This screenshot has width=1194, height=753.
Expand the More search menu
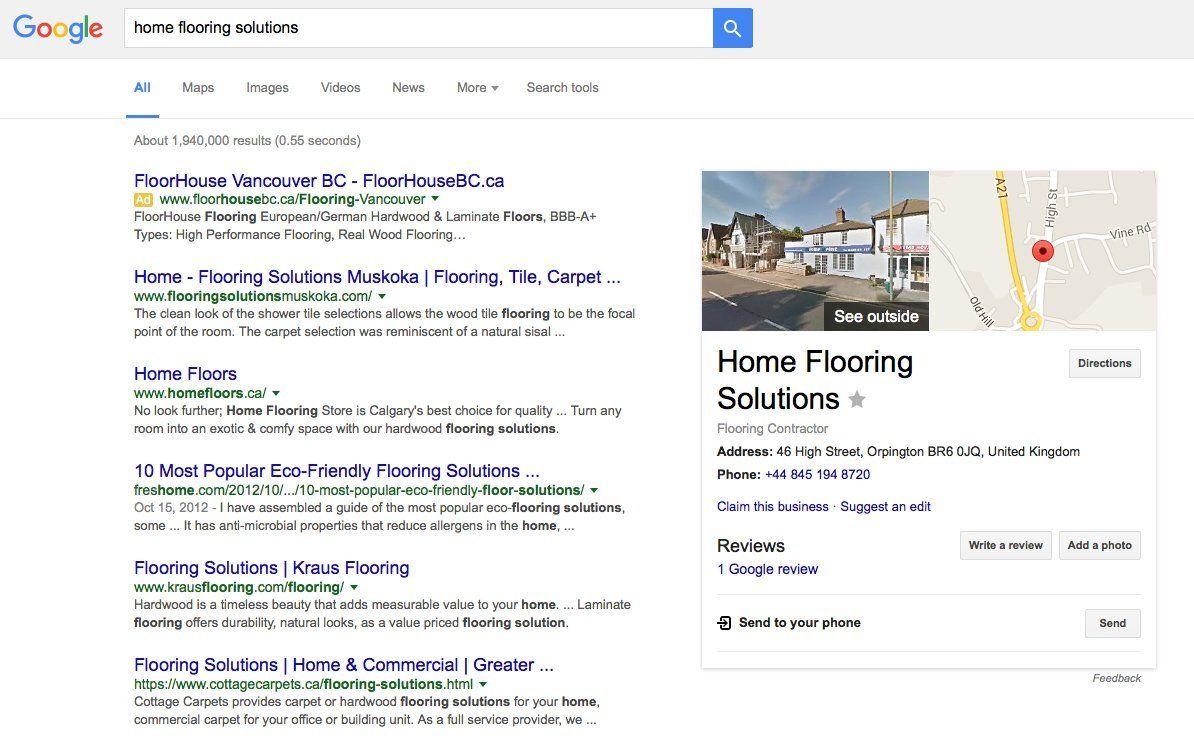(x=477, y=88)
